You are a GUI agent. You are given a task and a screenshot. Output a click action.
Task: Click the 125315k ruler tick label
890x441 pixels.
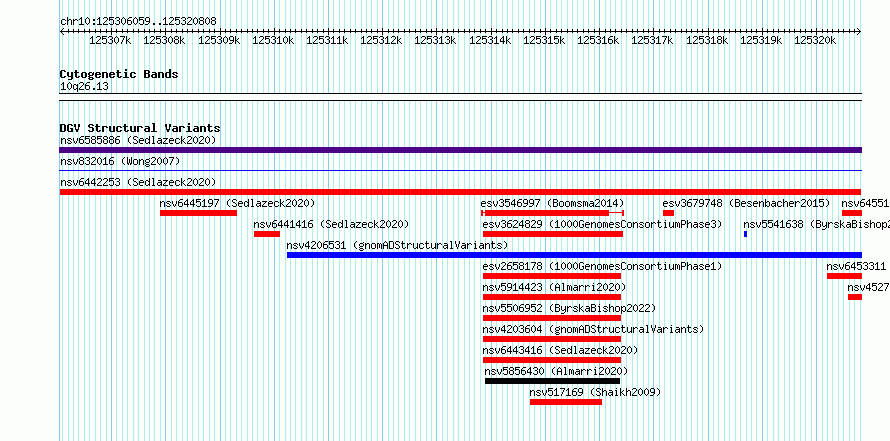pos(544,40)
